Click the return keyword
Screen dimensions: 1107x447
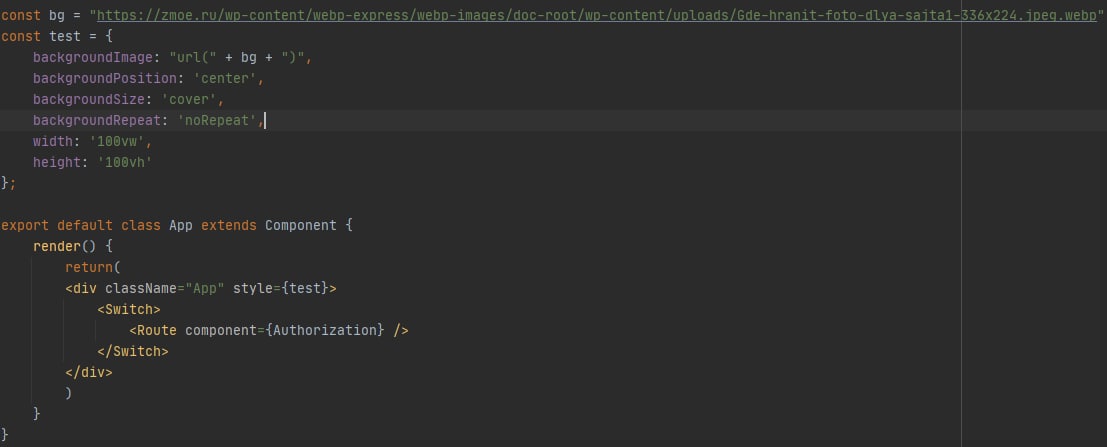coord(89,268)
